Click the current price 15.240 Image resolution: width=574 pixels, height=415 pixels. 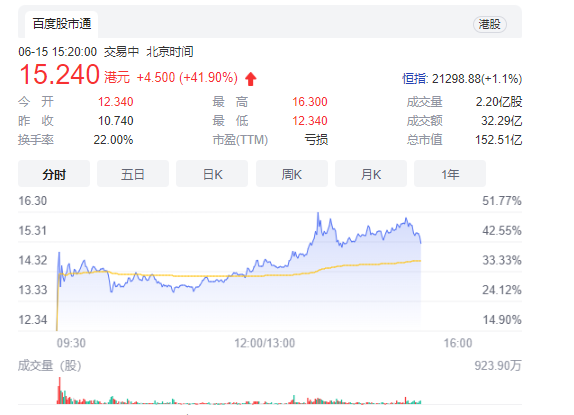click(x=59, y=75)
